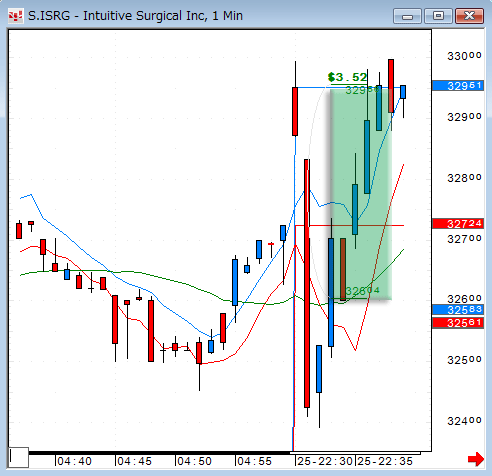Viewport: 492px width, 476px height.
Task: Click the 324.00 price axis label
Action: pyautogui.click(x=464, y=421)
